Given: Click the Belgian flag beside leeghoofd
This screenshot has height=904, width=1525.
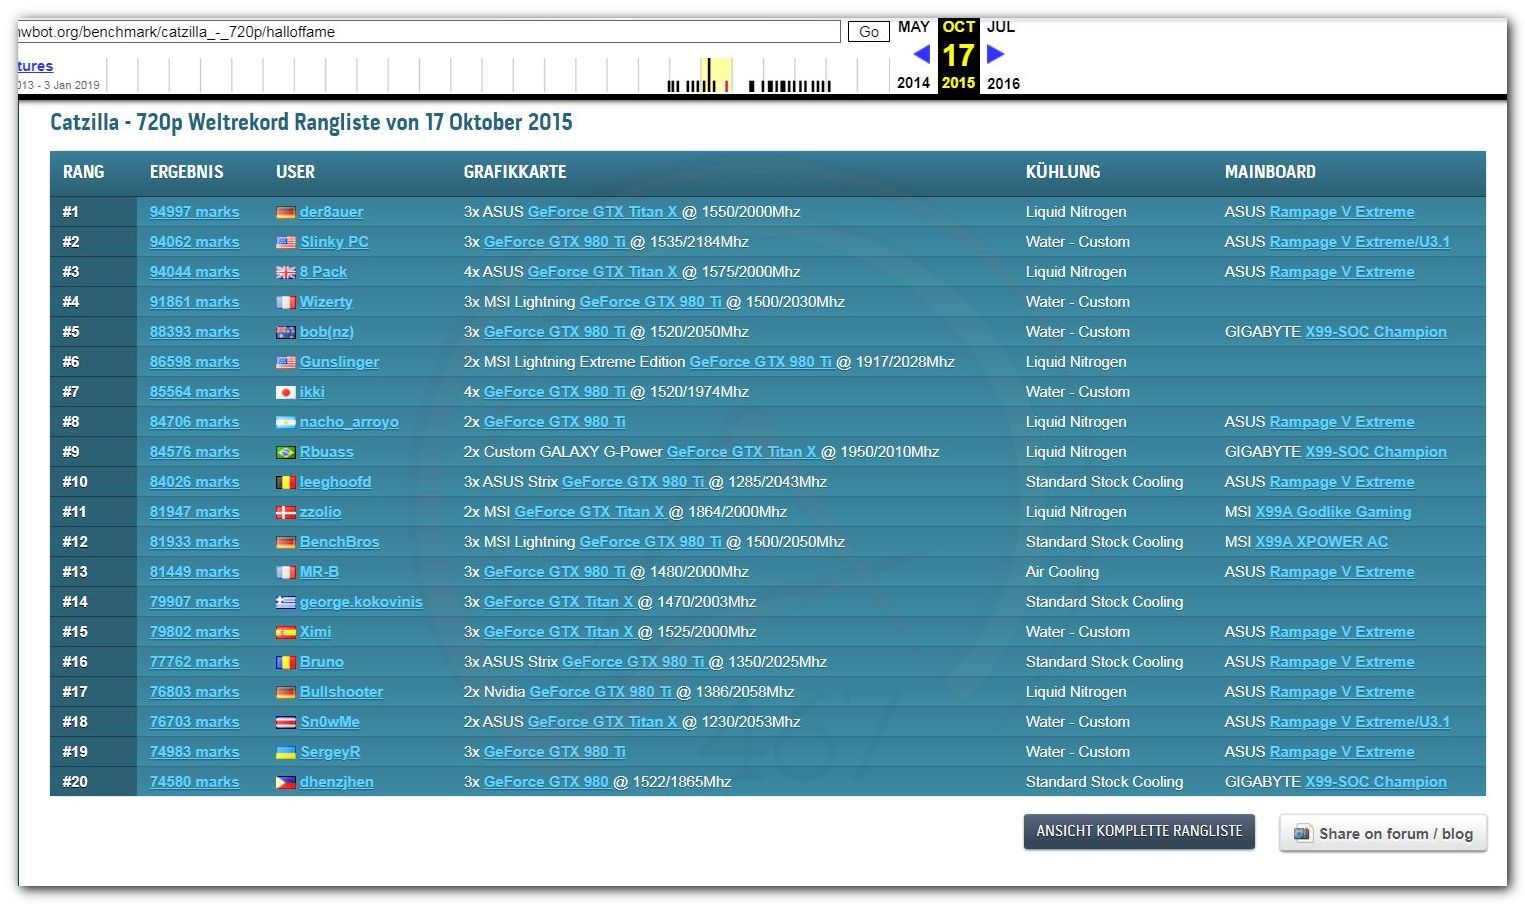Looking at the screenshot, I should click(x=286, y=482).
